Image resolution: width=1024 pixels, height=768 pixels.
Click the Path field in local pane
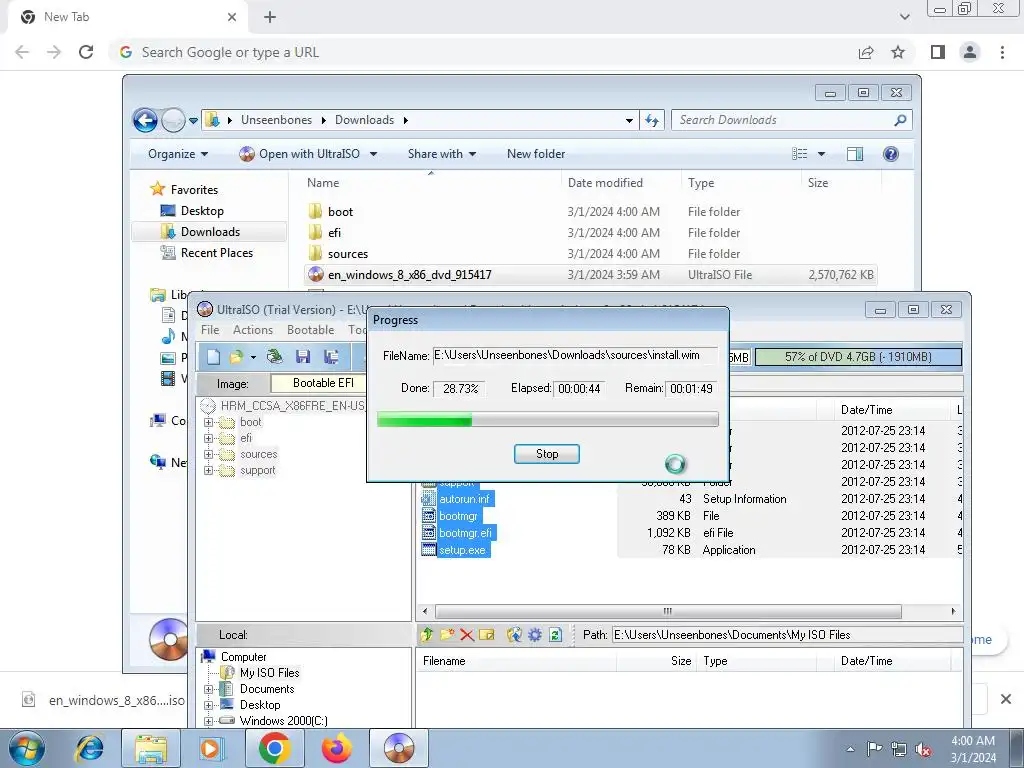[787, 635]
